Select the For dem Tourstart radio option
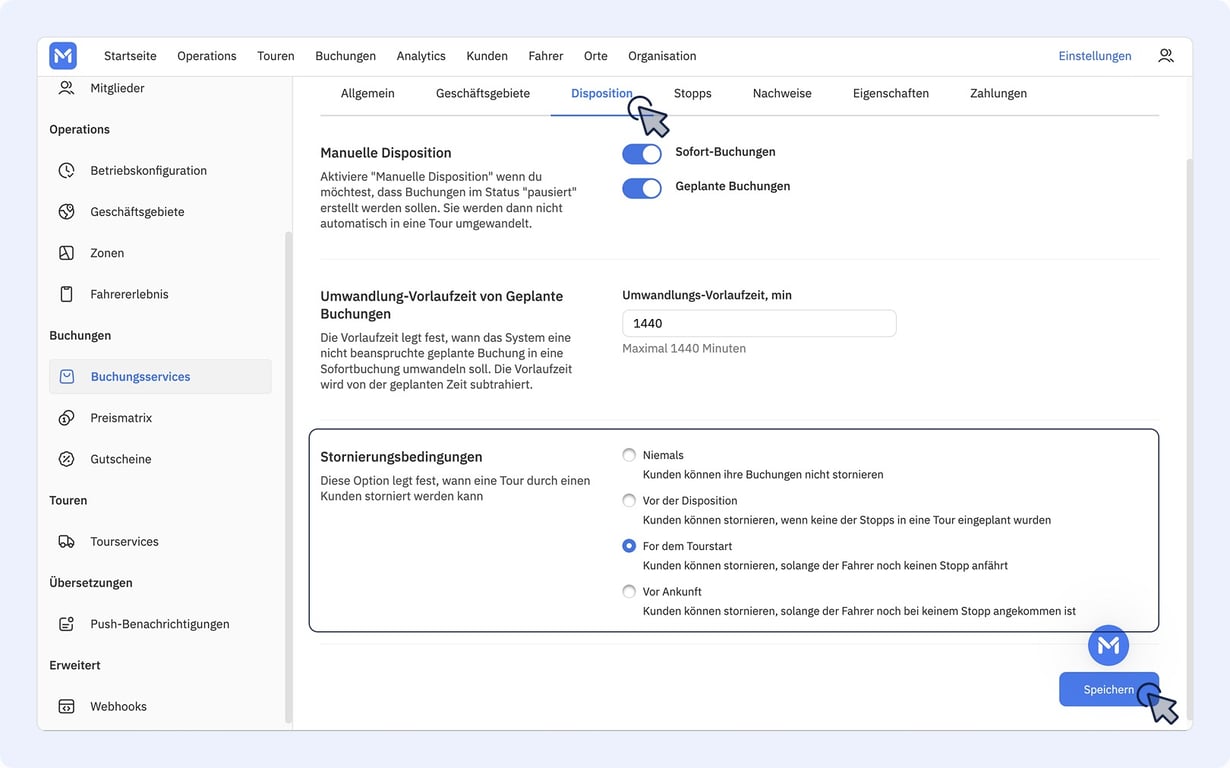Viewport: 1230px width, 768px height. (629, 546)
